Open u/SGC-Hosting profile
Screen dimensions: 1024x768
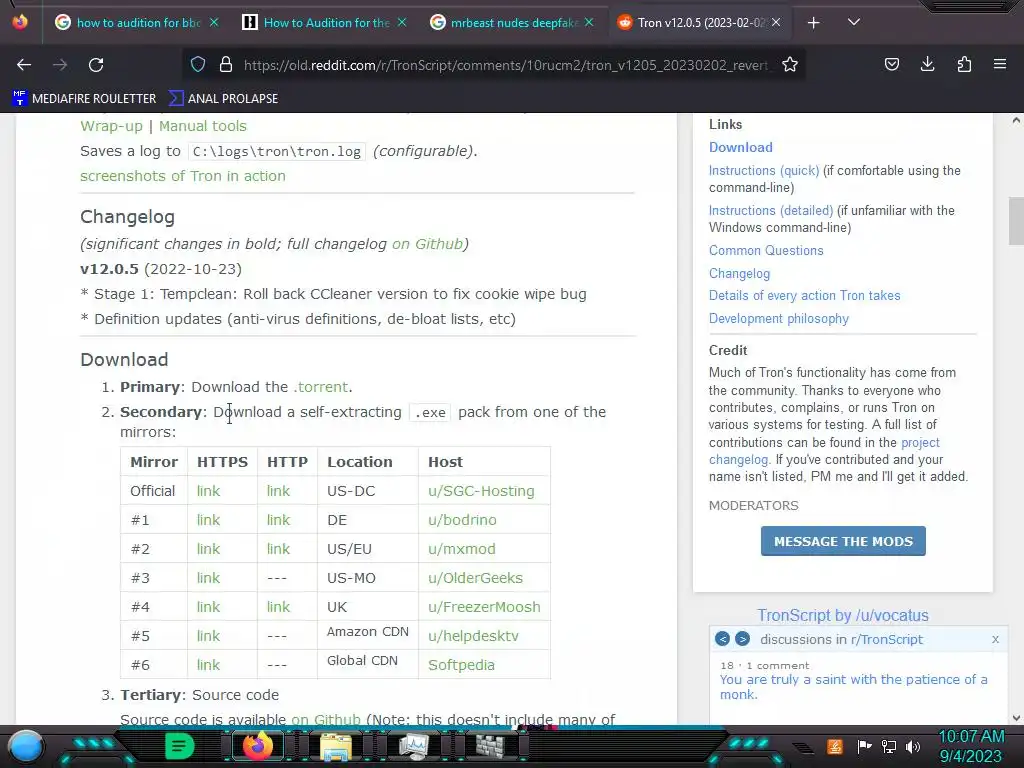click(481, 491)
